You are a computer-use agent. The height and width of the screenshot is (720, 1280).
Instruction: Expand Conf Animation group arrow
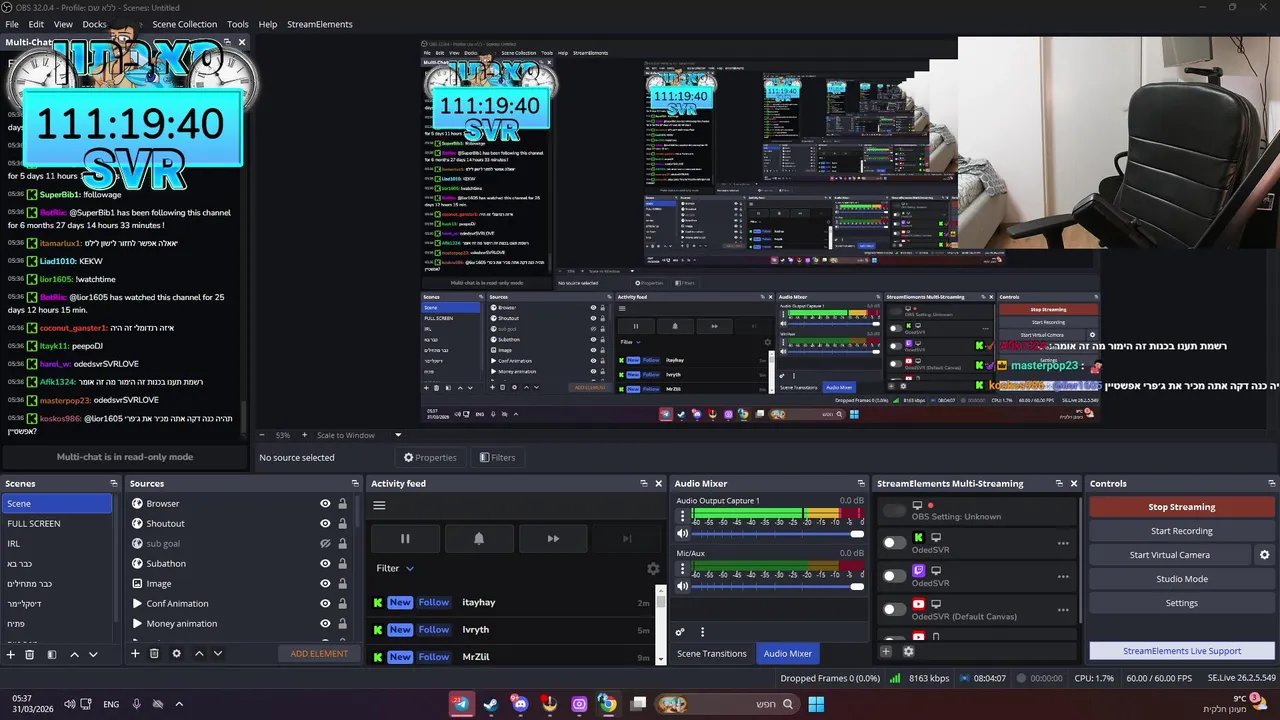click(137, 604)
